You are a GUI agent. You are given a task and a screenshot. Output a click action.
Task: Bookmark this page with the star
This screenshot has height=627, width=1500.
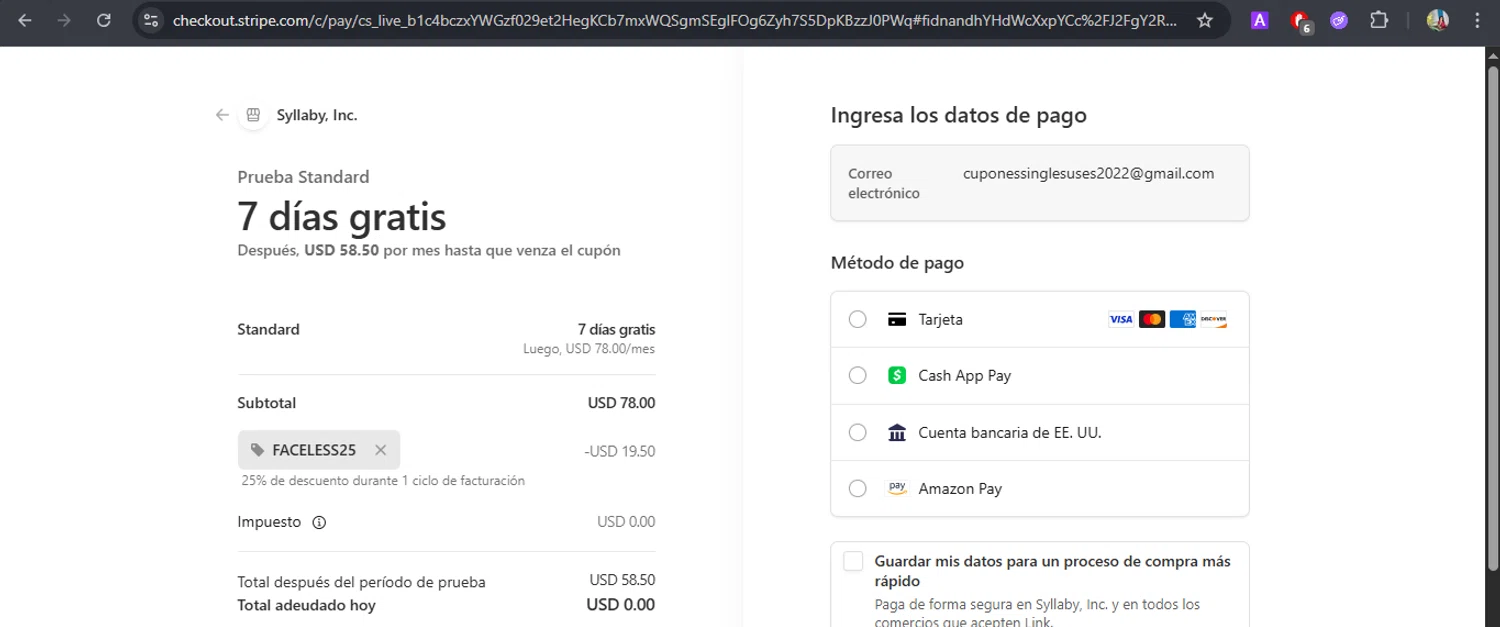pyautogui.click(x=1205, y=20)
